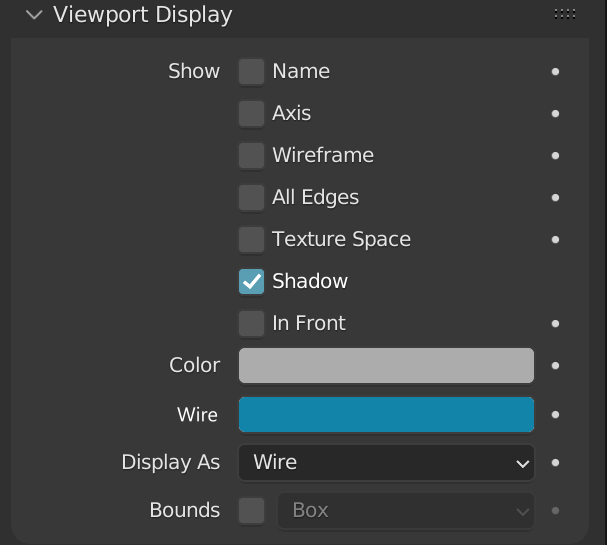Click the Viewport Display panel title

[x=142, y=15]
